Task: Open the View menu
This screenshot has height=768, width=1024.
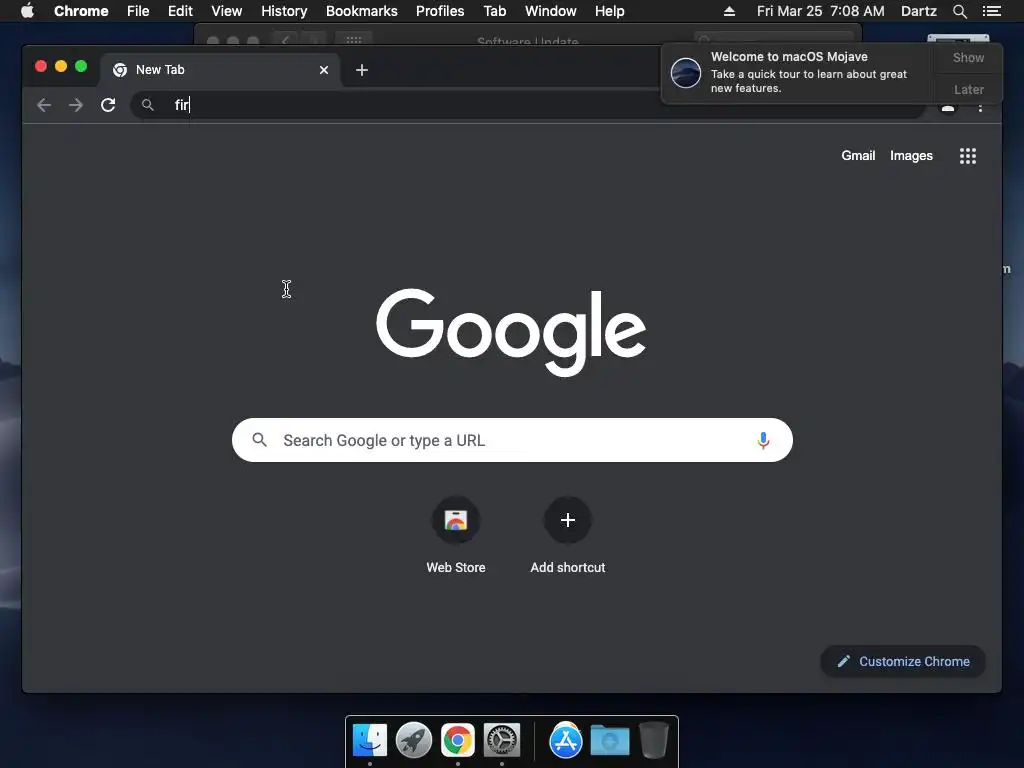Action: [x=227, y=11]
